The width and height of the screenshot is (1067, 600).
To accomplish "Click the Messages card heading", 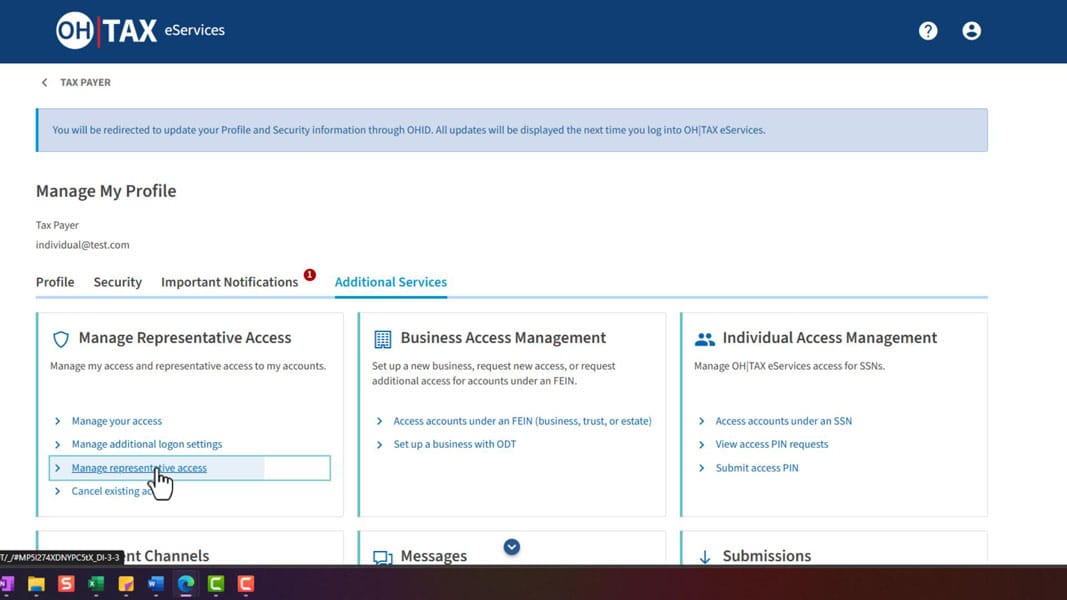I will [433, 556].
